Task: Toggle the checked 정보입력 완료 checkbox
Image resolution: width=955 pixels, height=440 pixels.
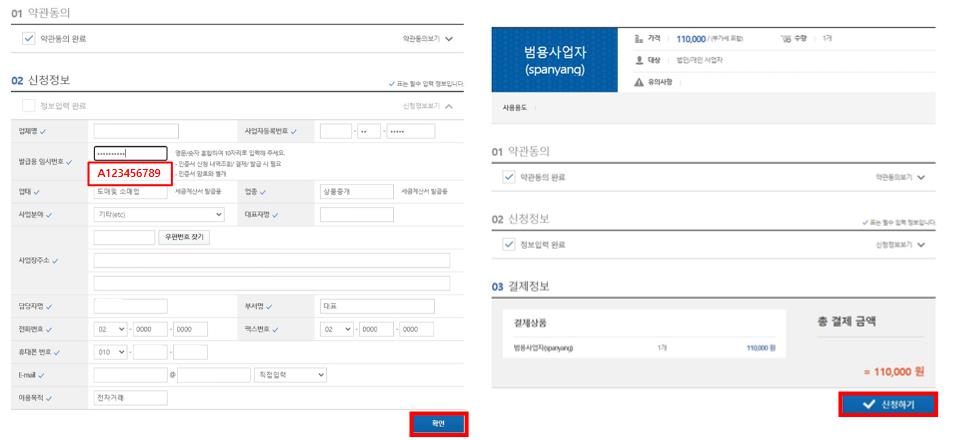Action: click(x=509, y=244)
